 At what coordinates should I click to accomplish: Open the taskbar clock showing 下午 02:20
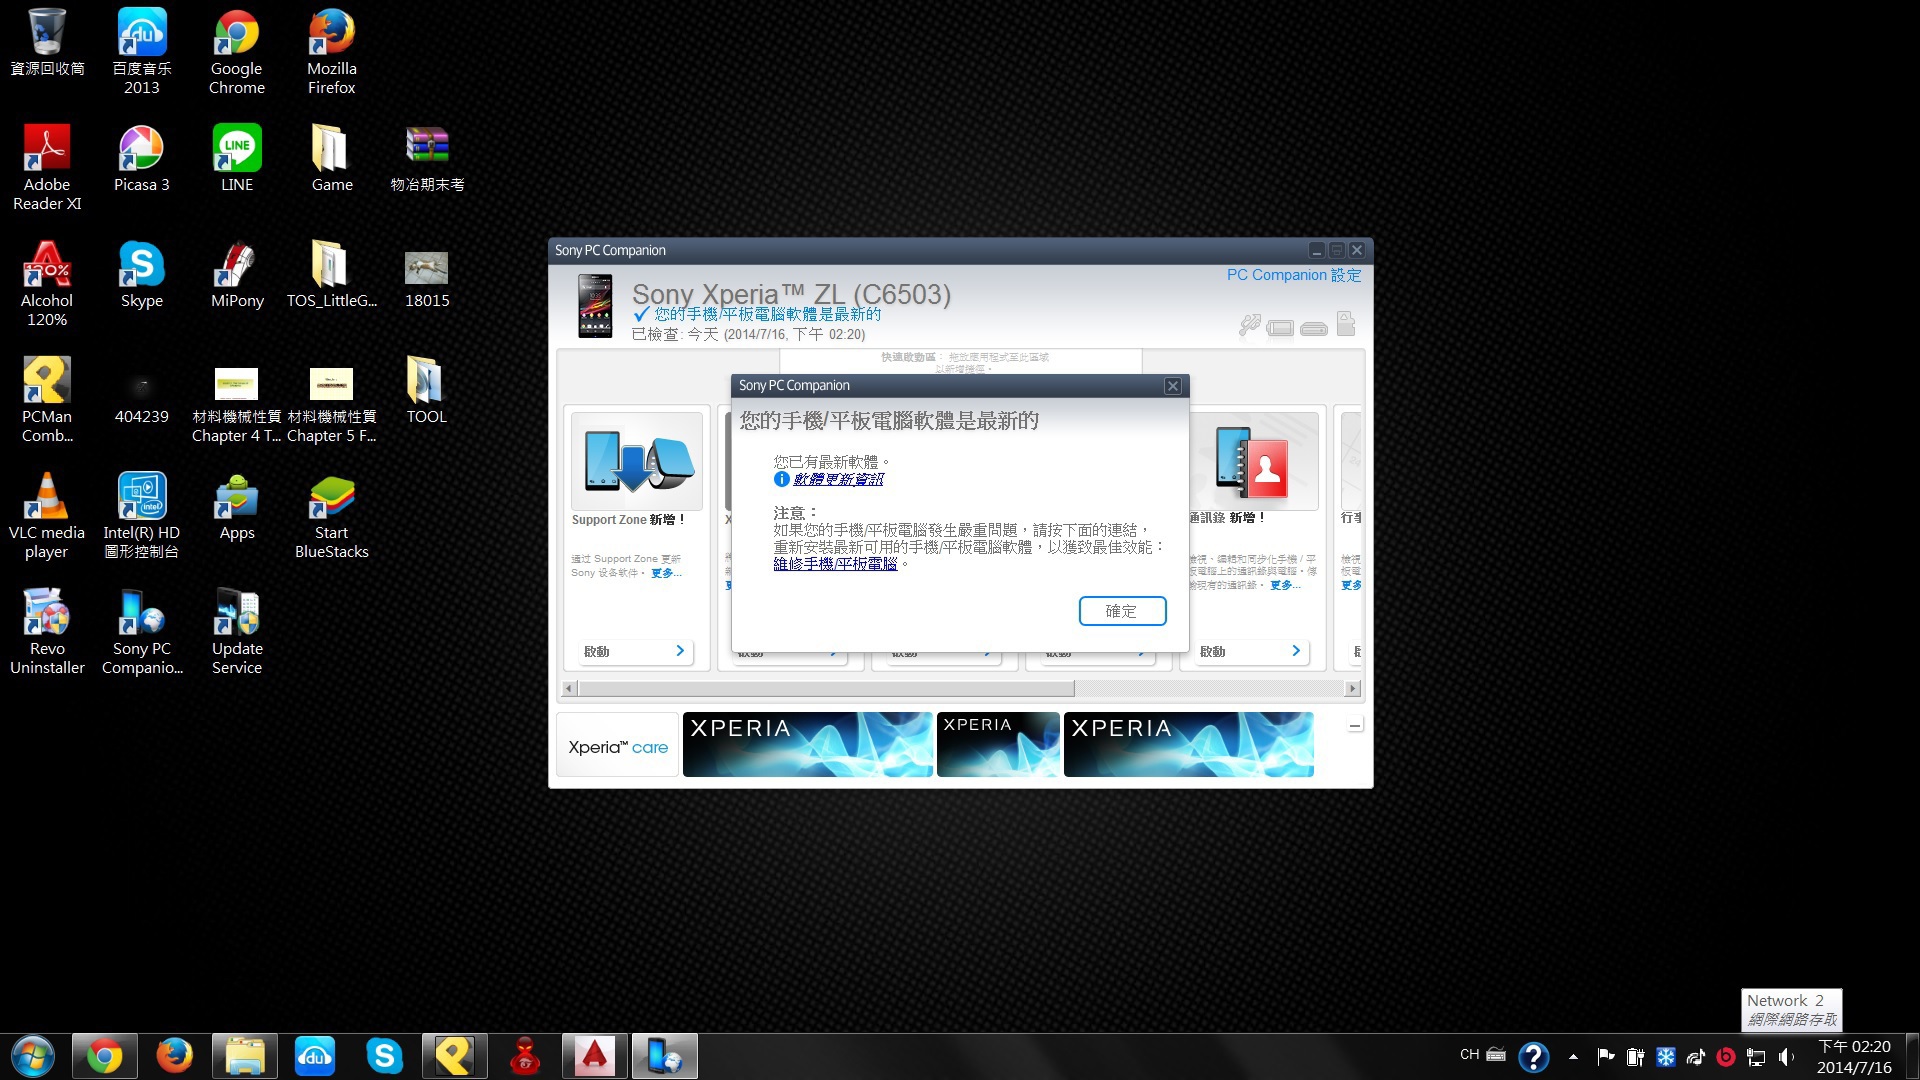(1854, 1056)
